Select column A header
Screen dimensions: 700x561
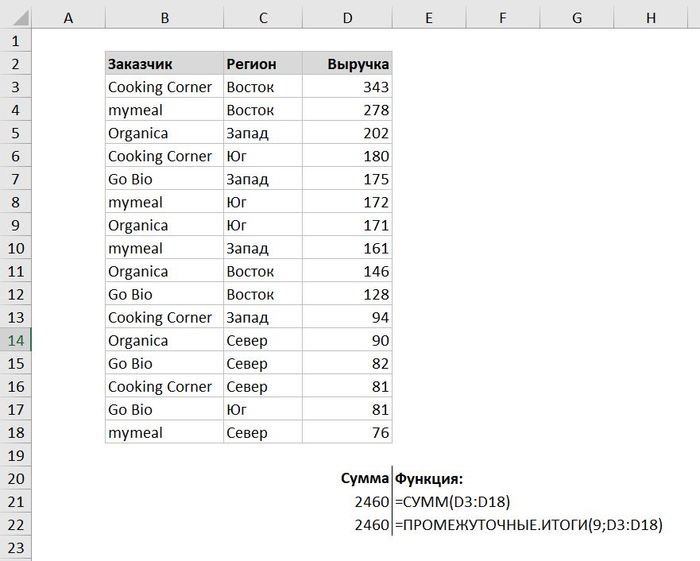68,18
